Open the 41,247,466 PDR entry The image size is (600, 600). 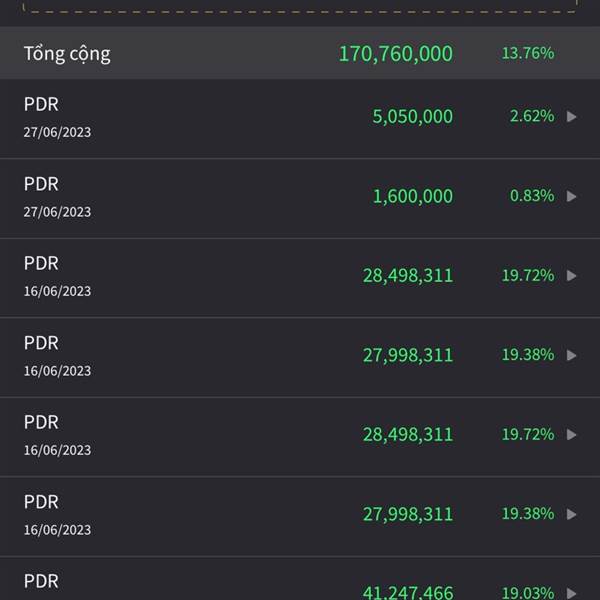[300, 580]
